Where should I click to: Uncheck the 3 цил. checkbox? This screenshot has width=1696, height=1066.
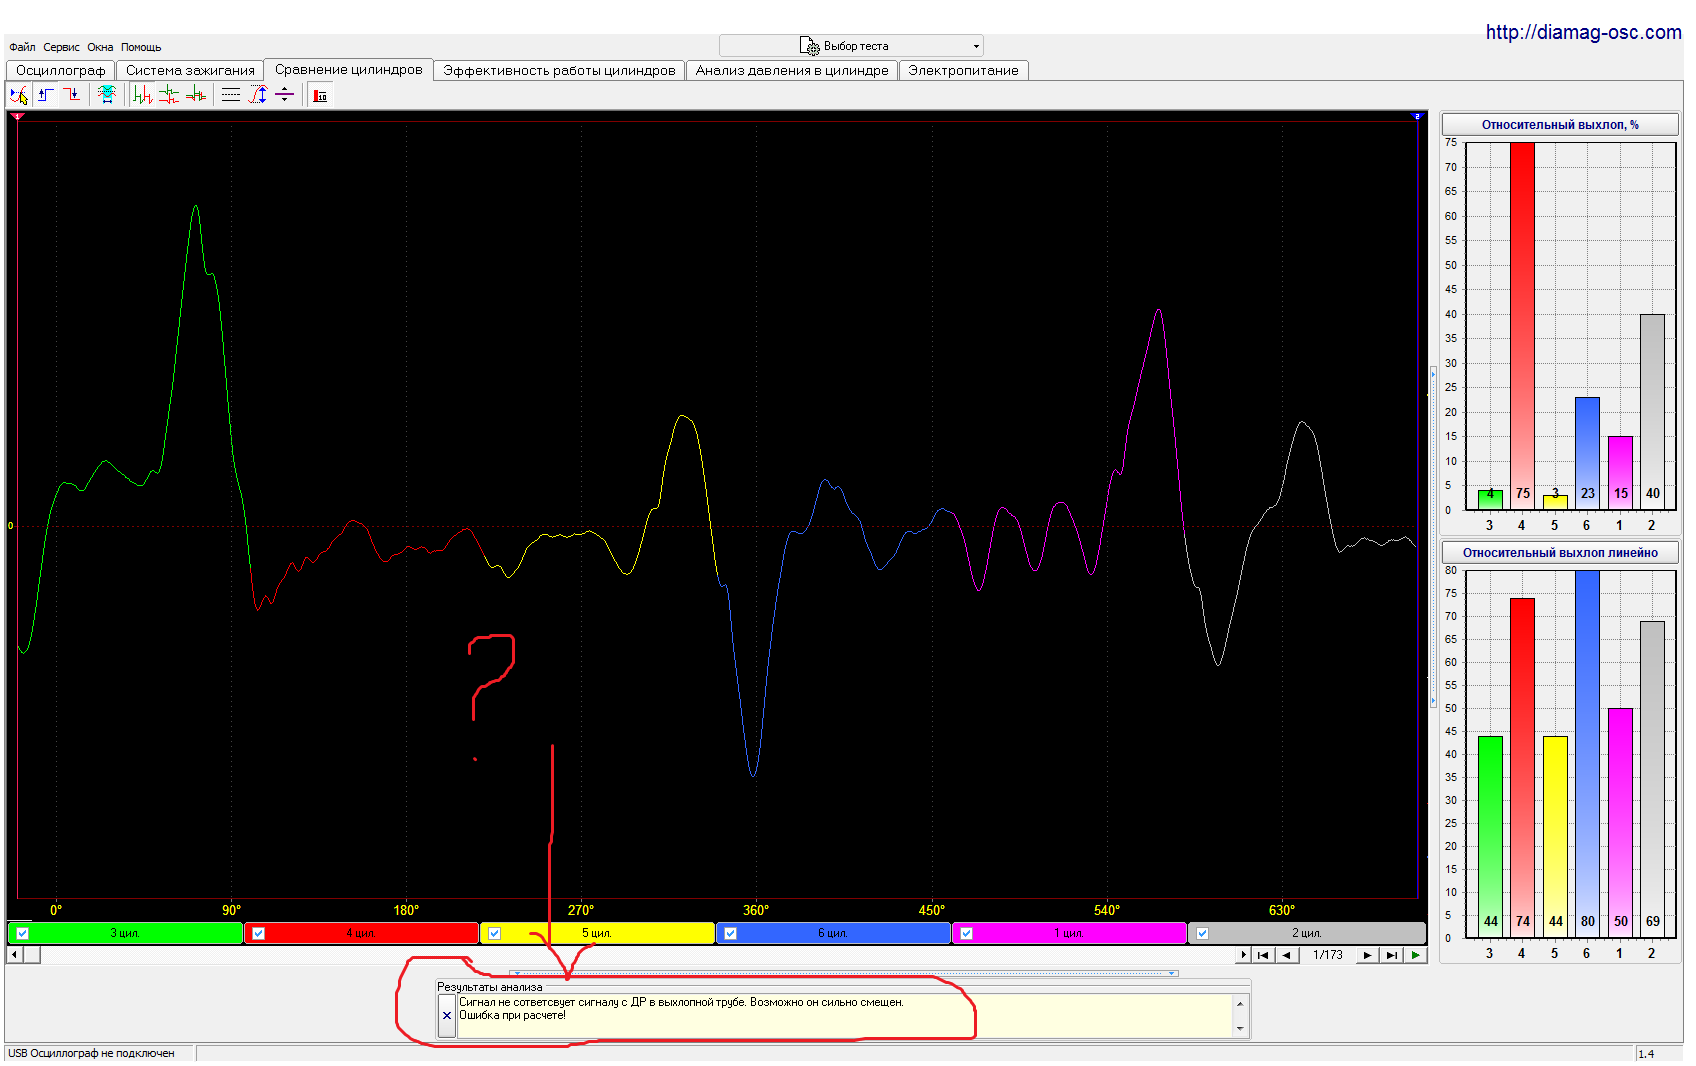[x=22, y=933]
